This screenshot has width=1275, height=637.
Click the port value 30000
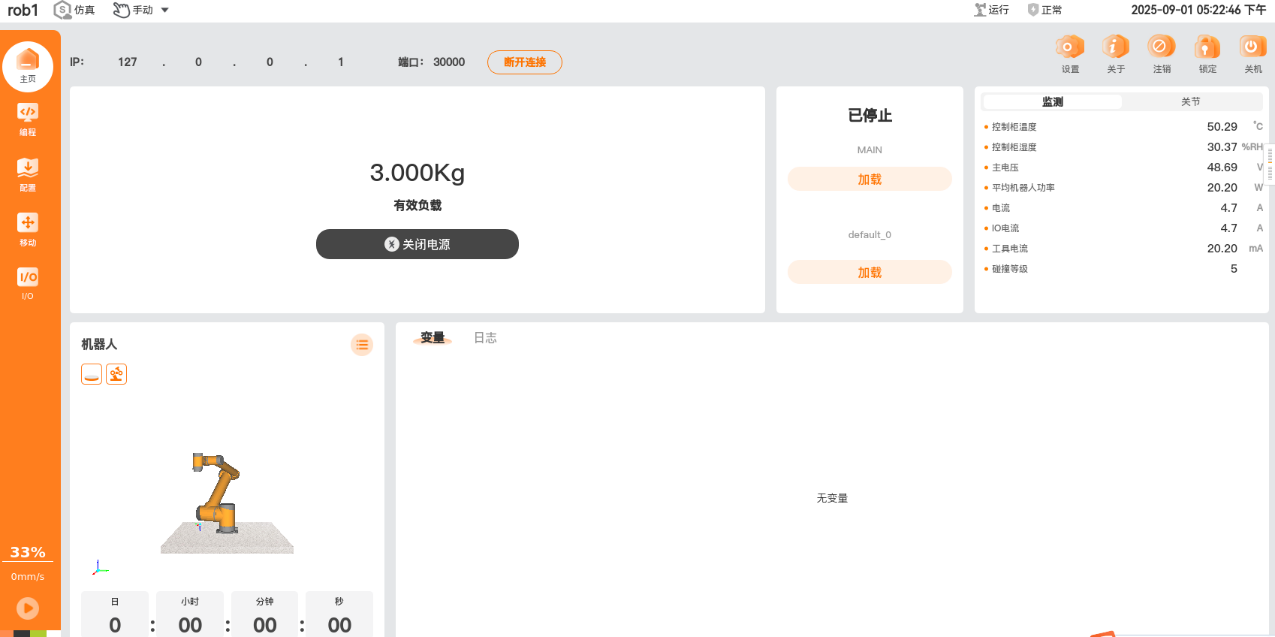click(x=449, y=62)
